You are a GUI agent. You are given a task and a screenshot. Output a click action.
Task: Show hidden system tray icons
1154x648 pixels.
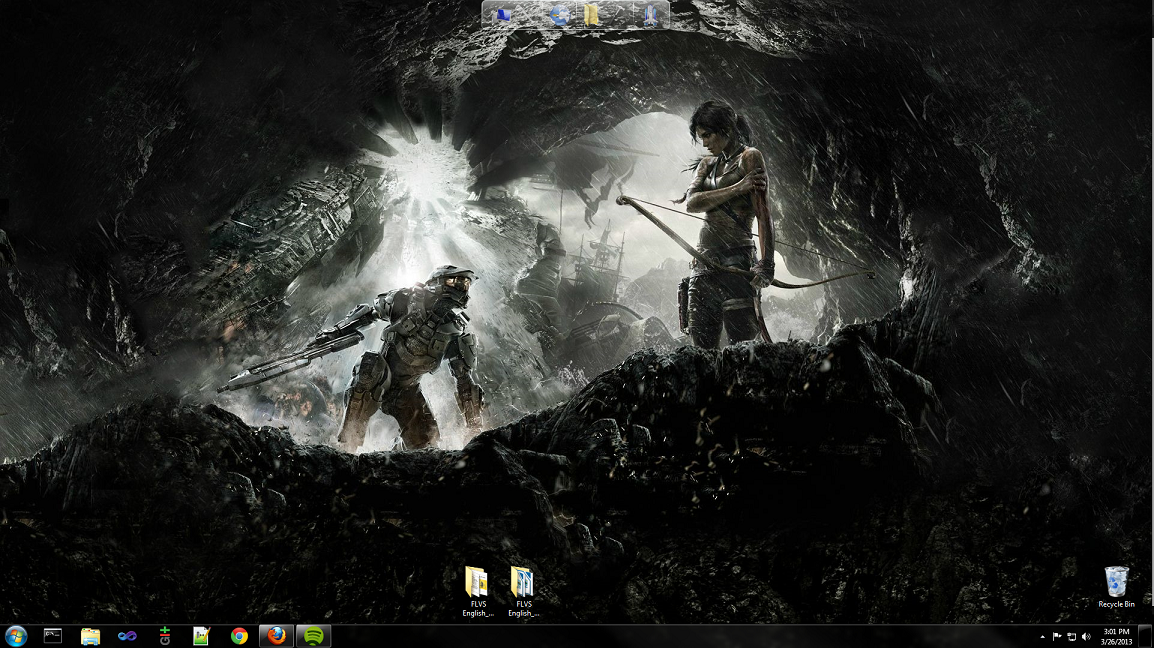(1042, 637)
